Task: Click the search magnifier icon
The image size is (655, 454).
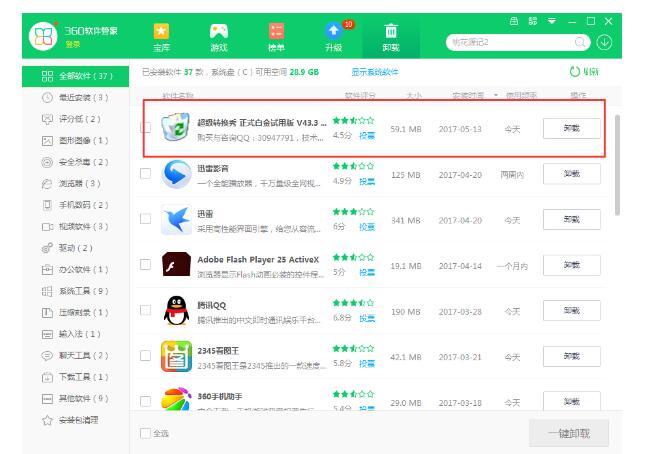Action: coord(581,42)
